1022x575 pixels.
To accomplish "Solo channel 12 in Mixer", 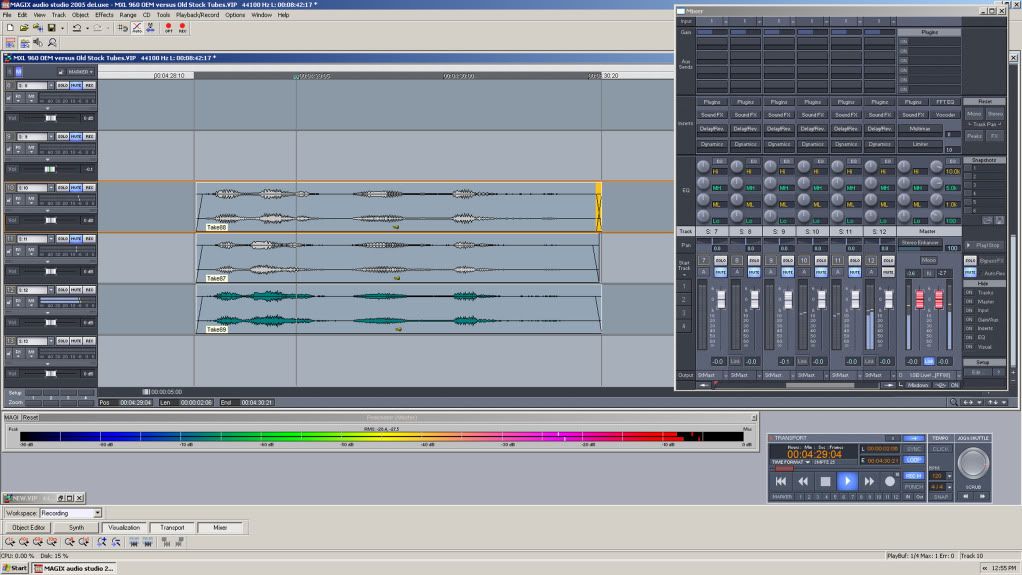I will click(x=888, y=260).
